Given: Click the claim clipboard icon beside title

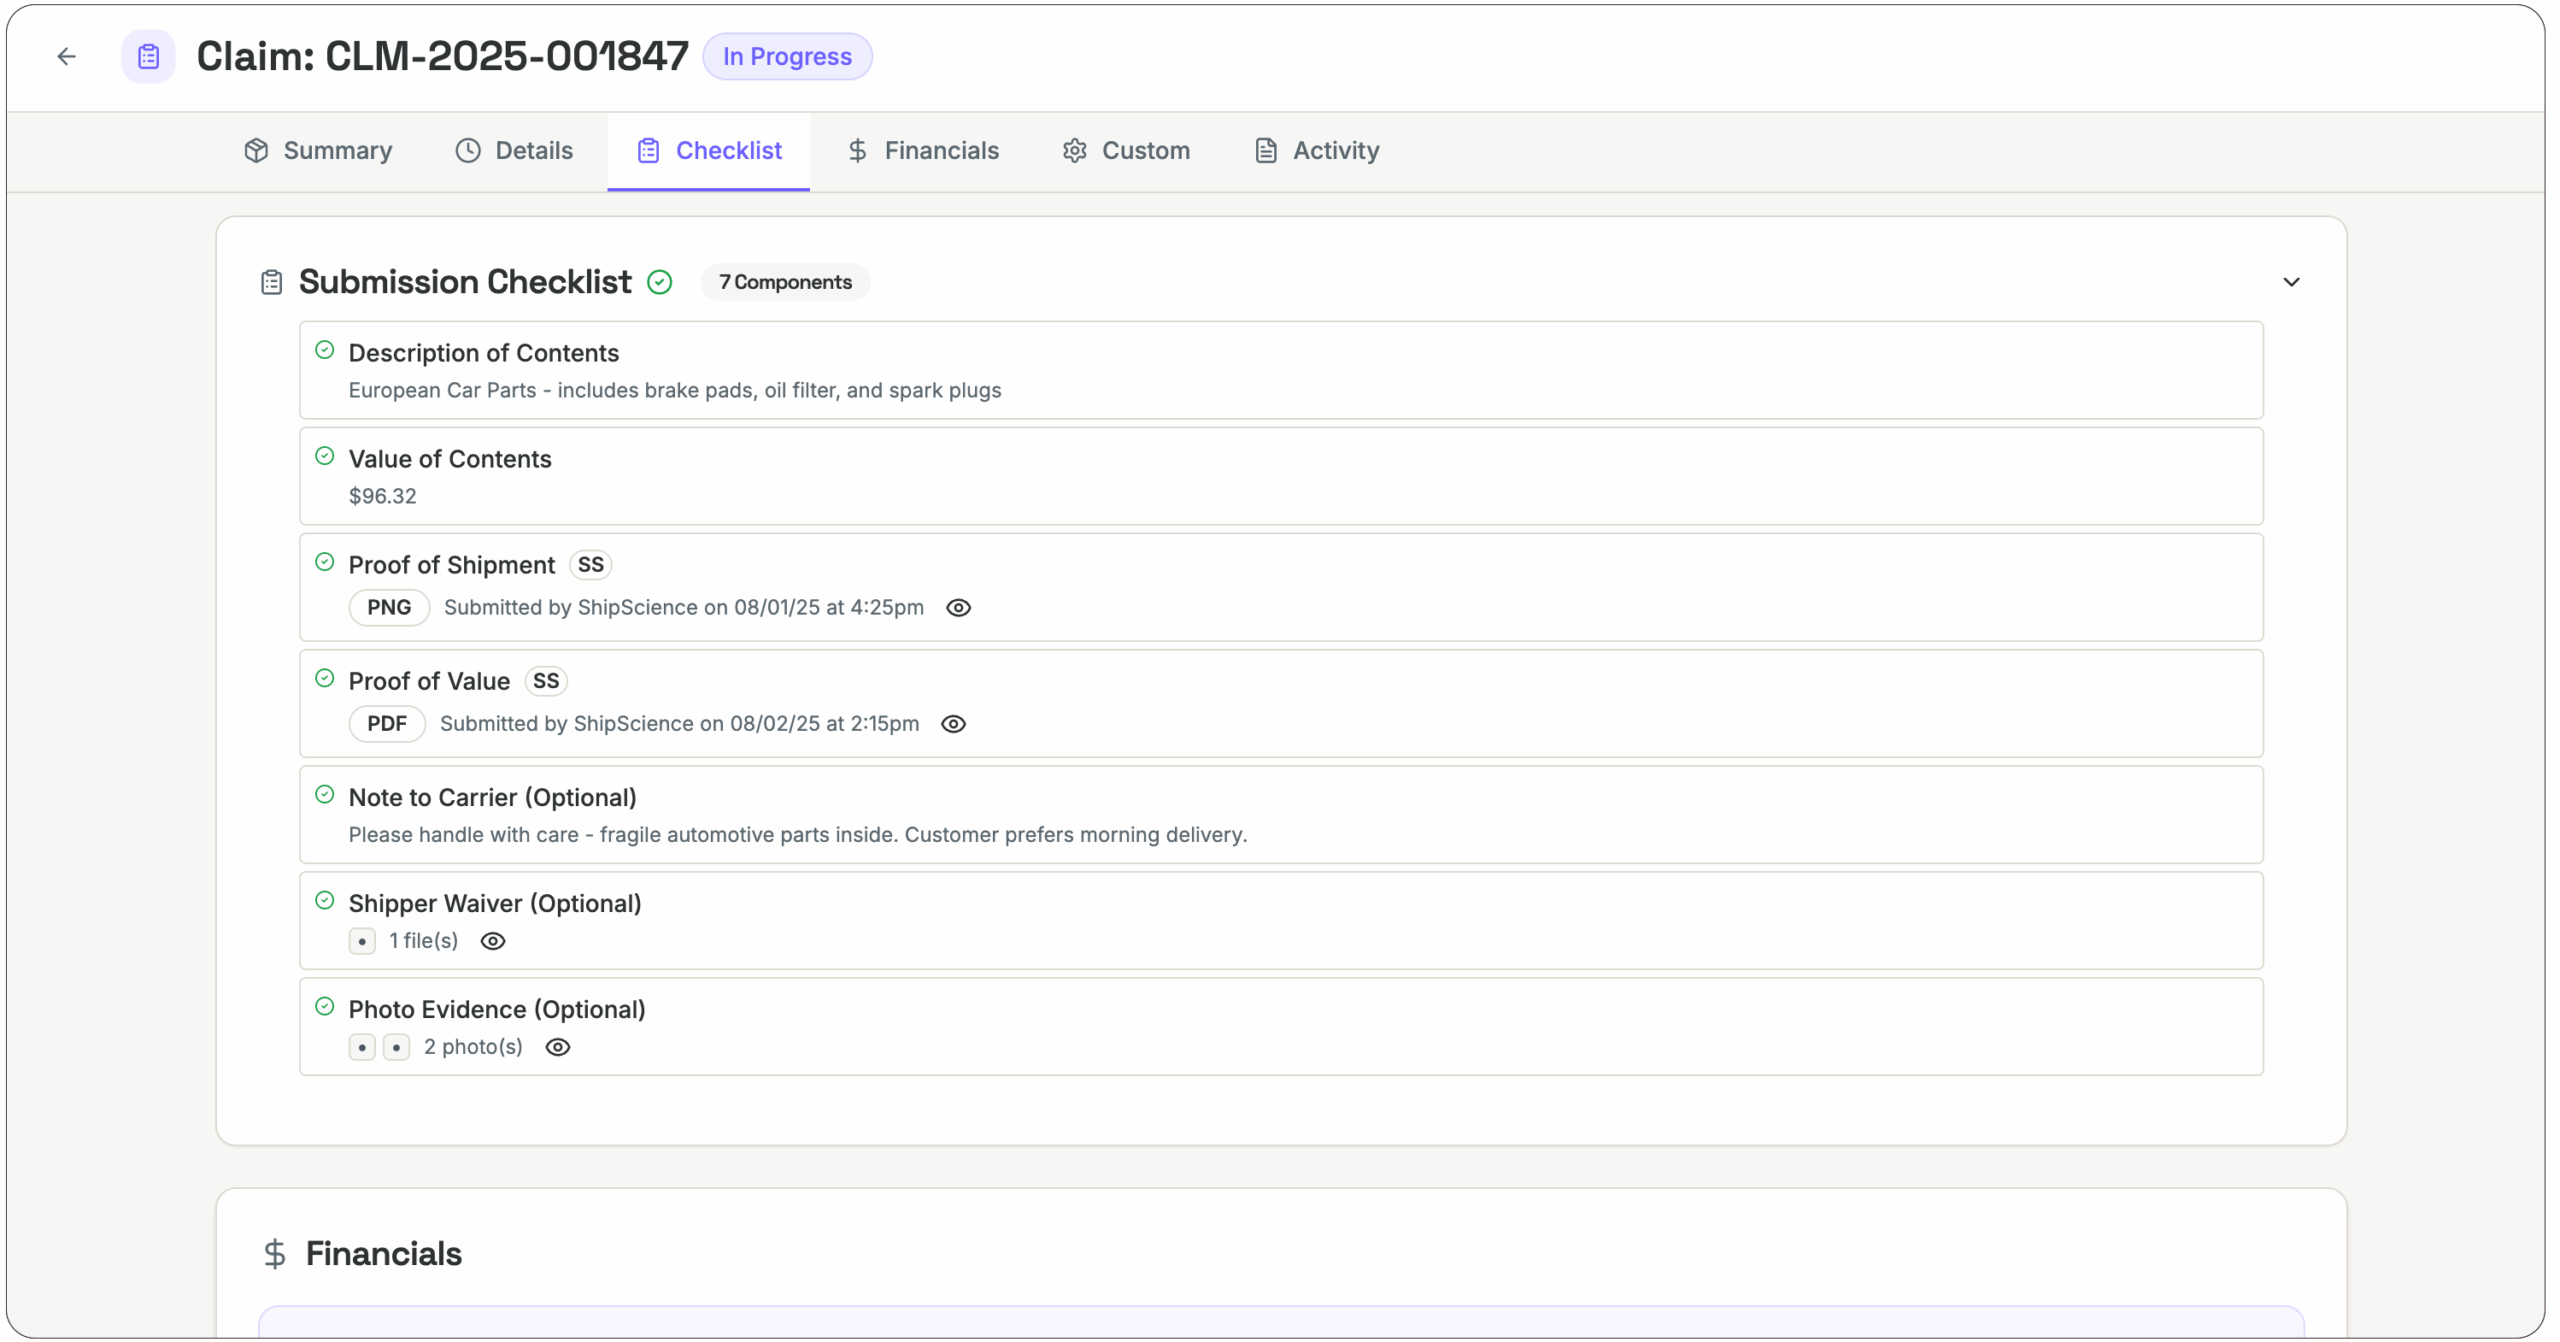Looking at the screenshot, I should (x=148, y=57).
